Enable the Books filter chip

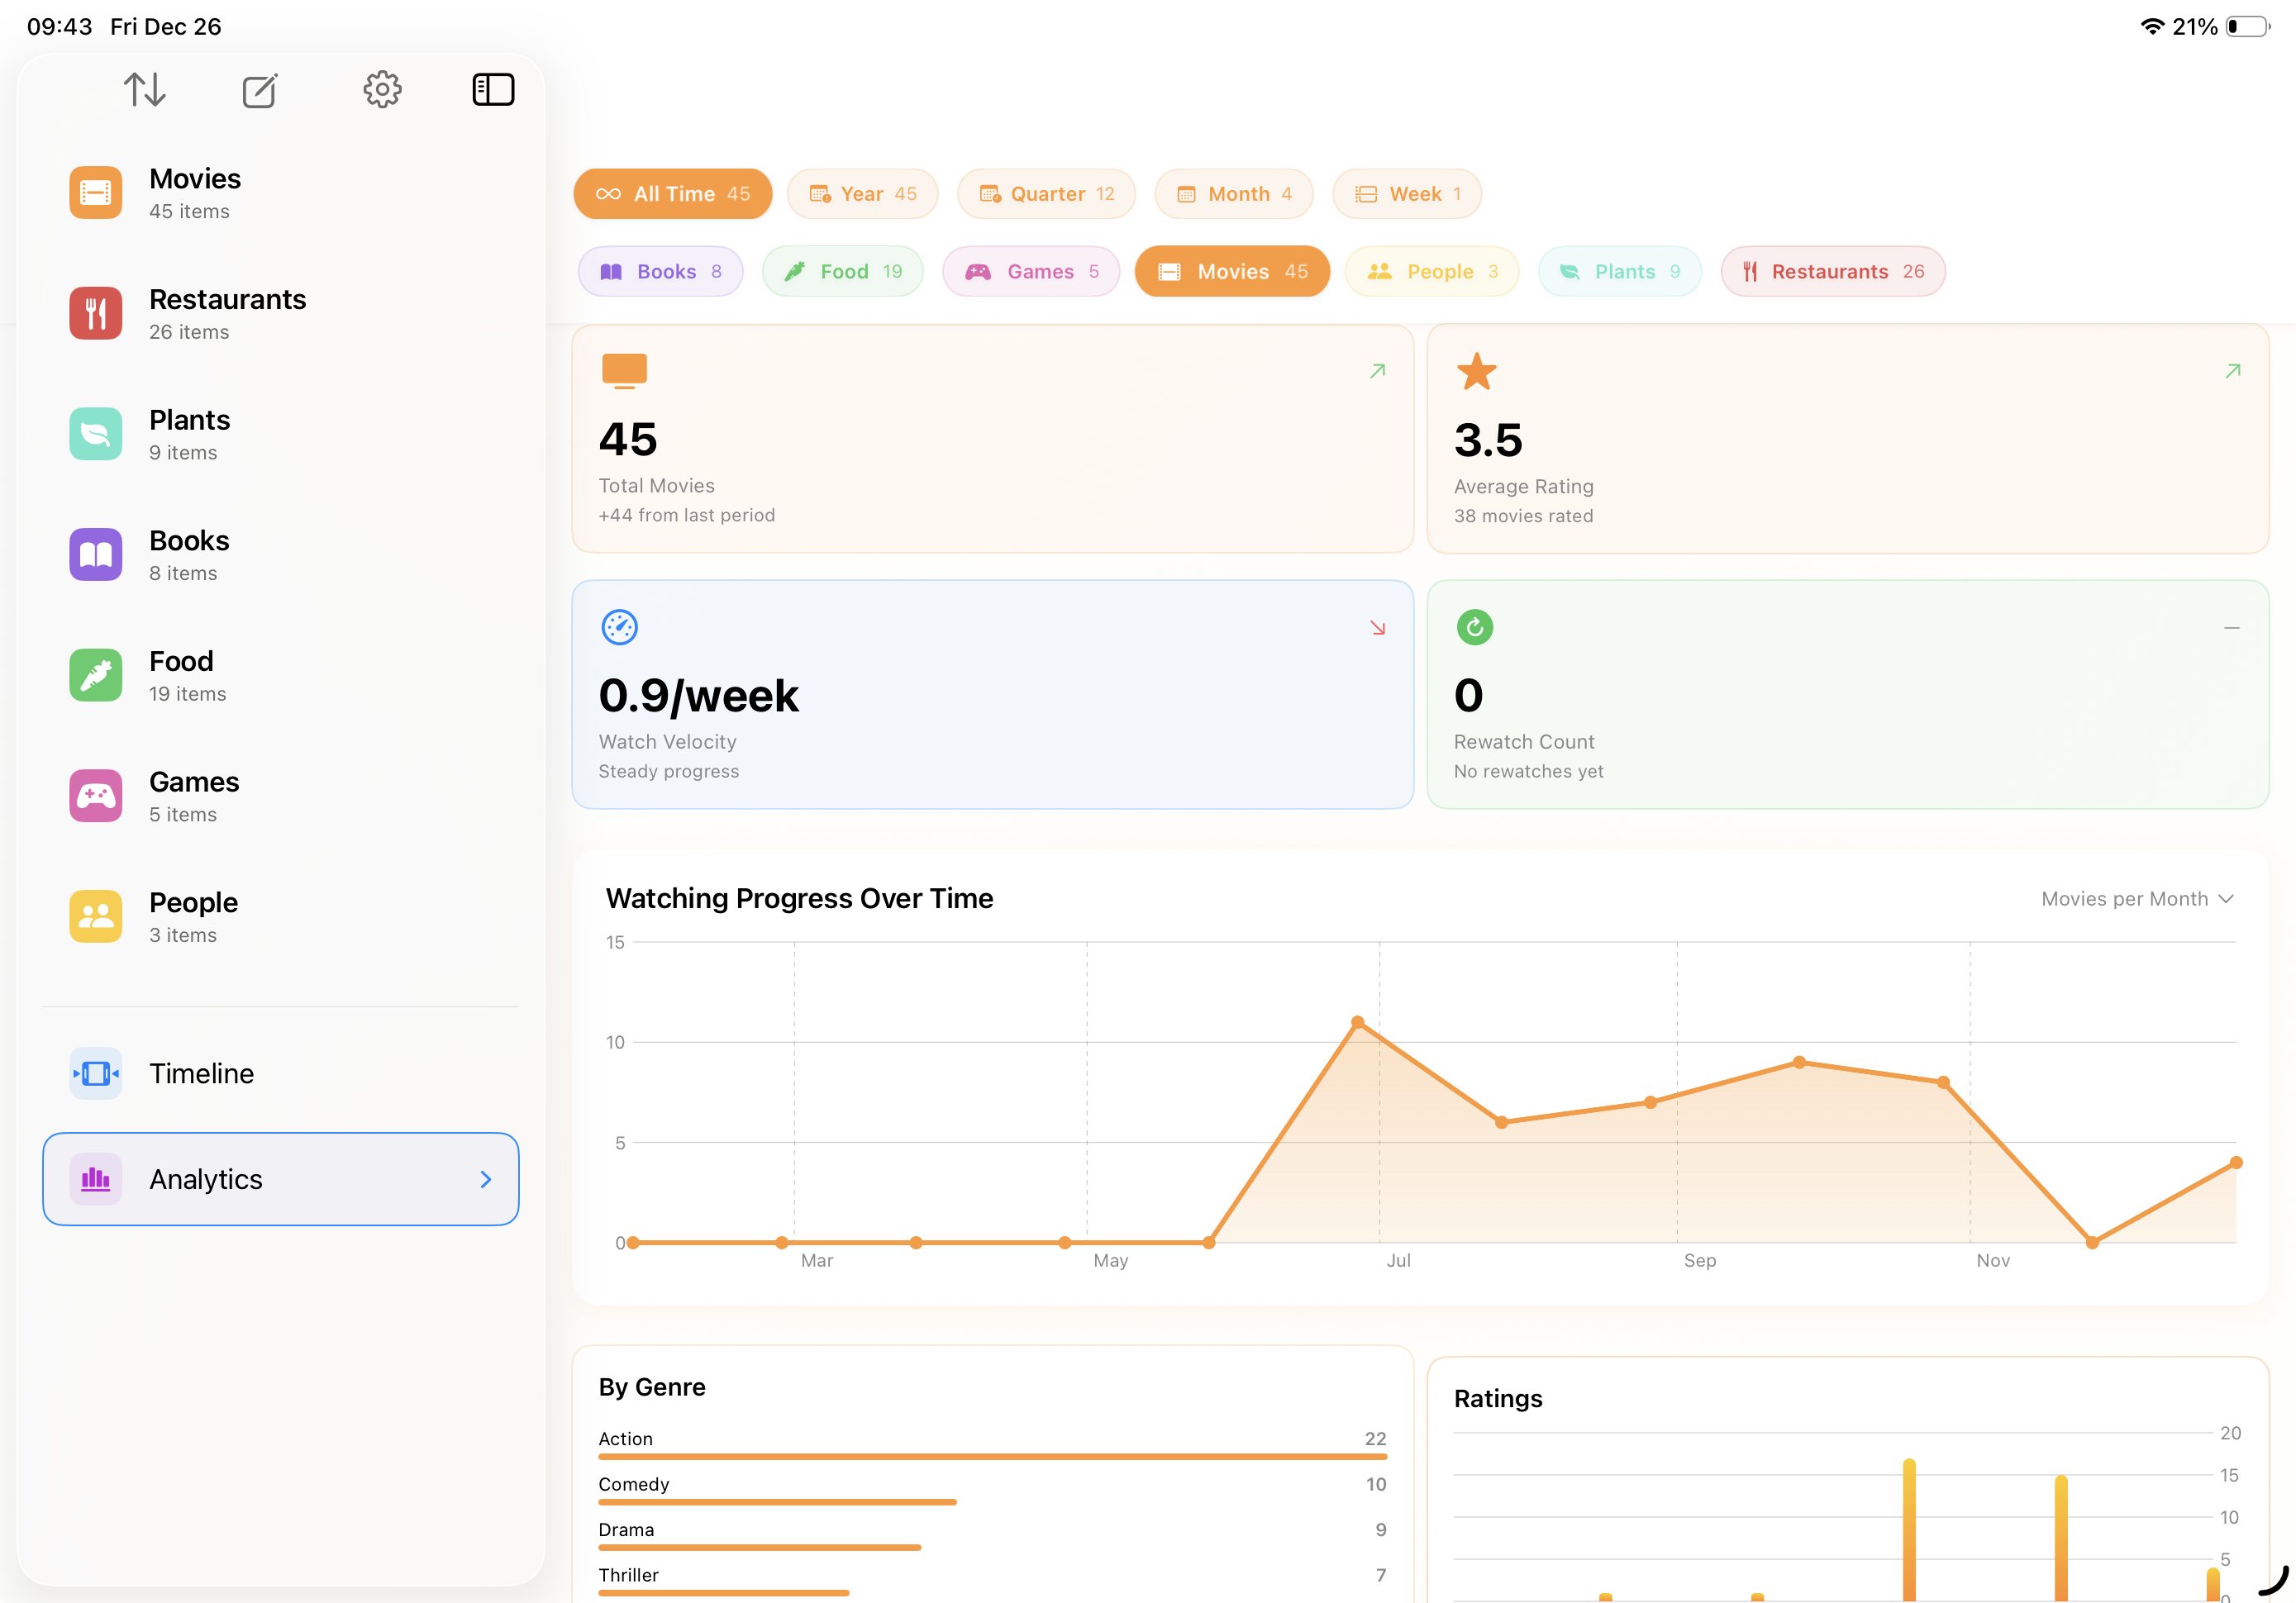(660, 271)
